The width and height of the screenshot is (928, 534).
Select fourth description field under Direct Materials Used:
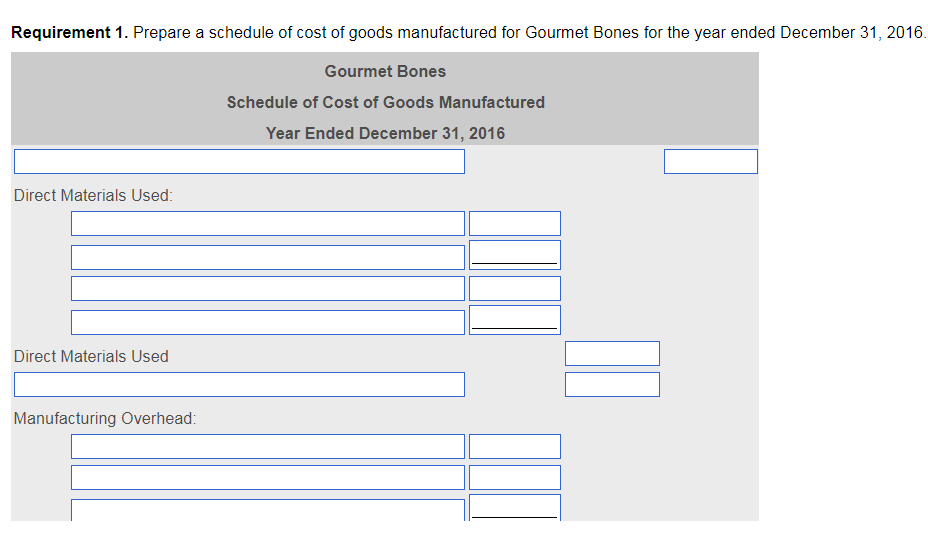point(267,322)
